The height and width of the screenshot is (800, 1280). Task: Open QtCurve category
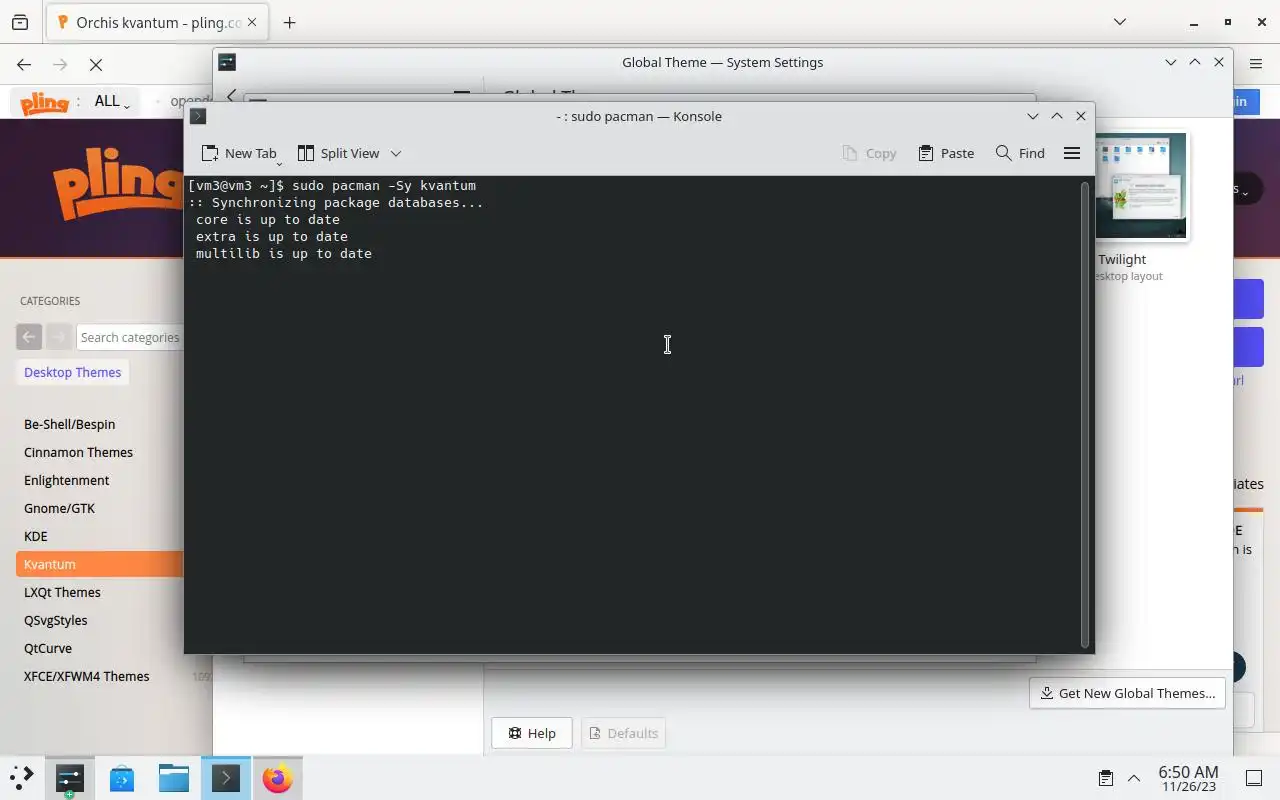coord(48,648)
